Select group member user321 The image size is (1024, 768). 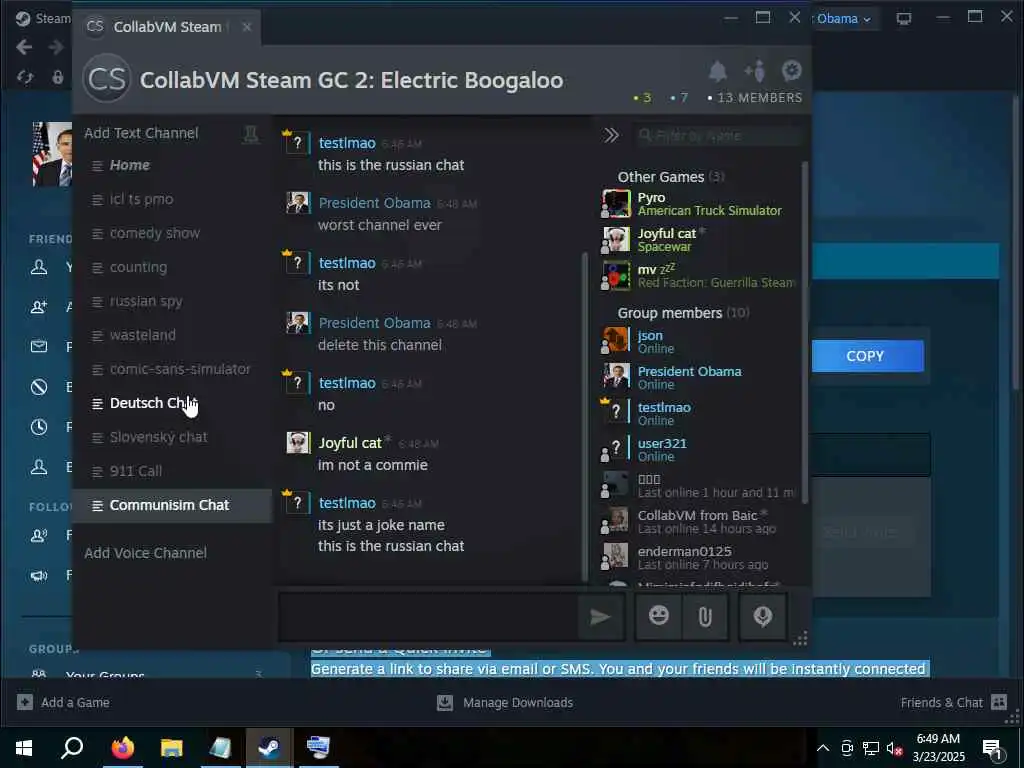[x=699, y=449]
